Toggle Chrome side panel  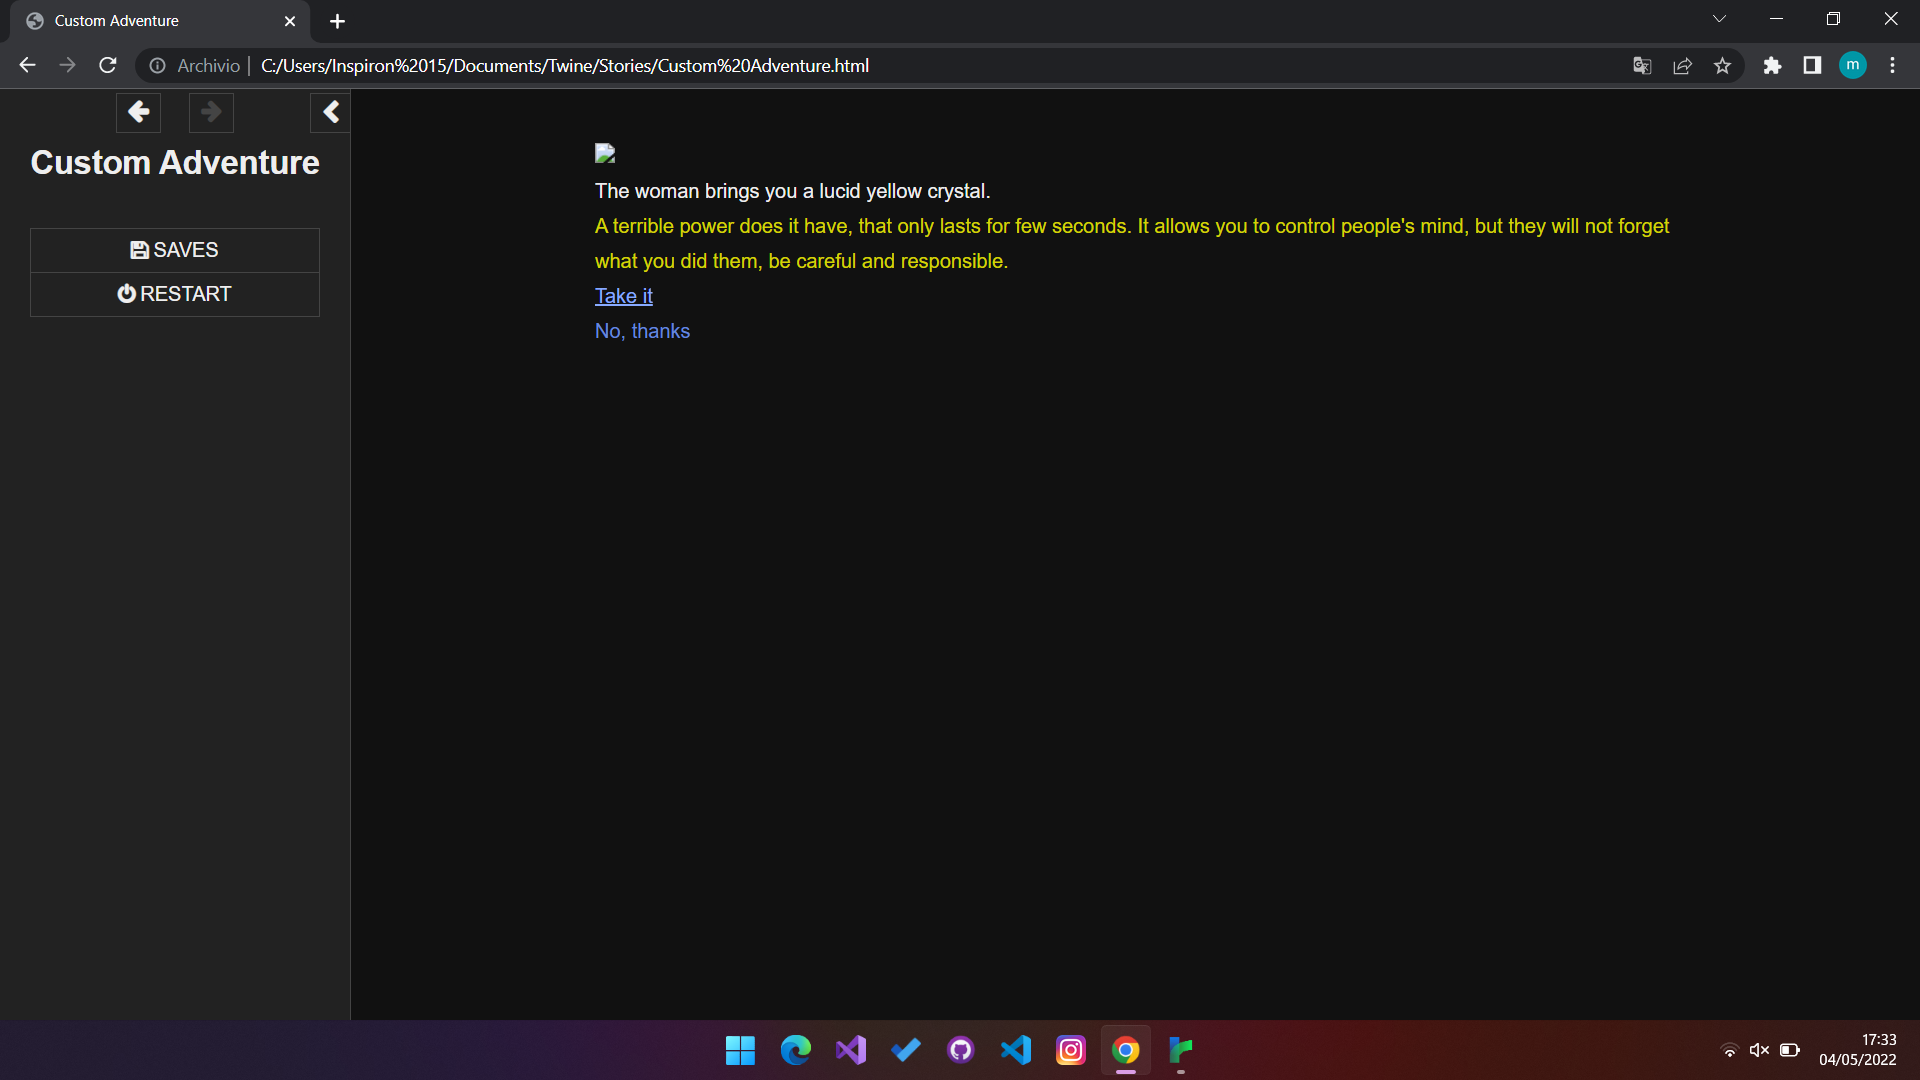point(1812,66)
